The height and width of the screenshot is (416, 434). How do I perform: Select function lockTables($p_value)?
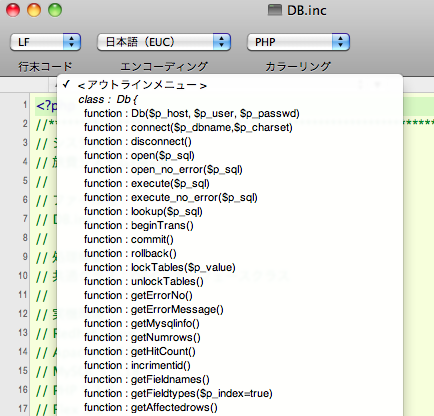230,267
